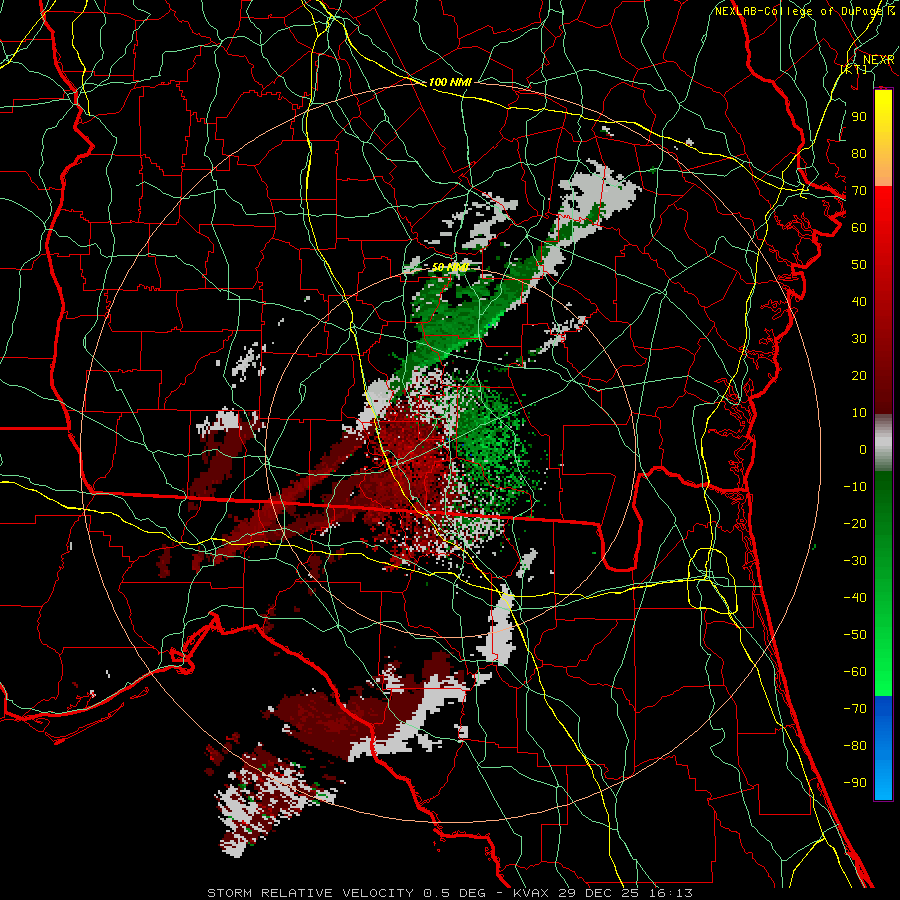Click the 30 value on the velocity scale
Screen dimensions: 900x900
(x=859, y=339)
